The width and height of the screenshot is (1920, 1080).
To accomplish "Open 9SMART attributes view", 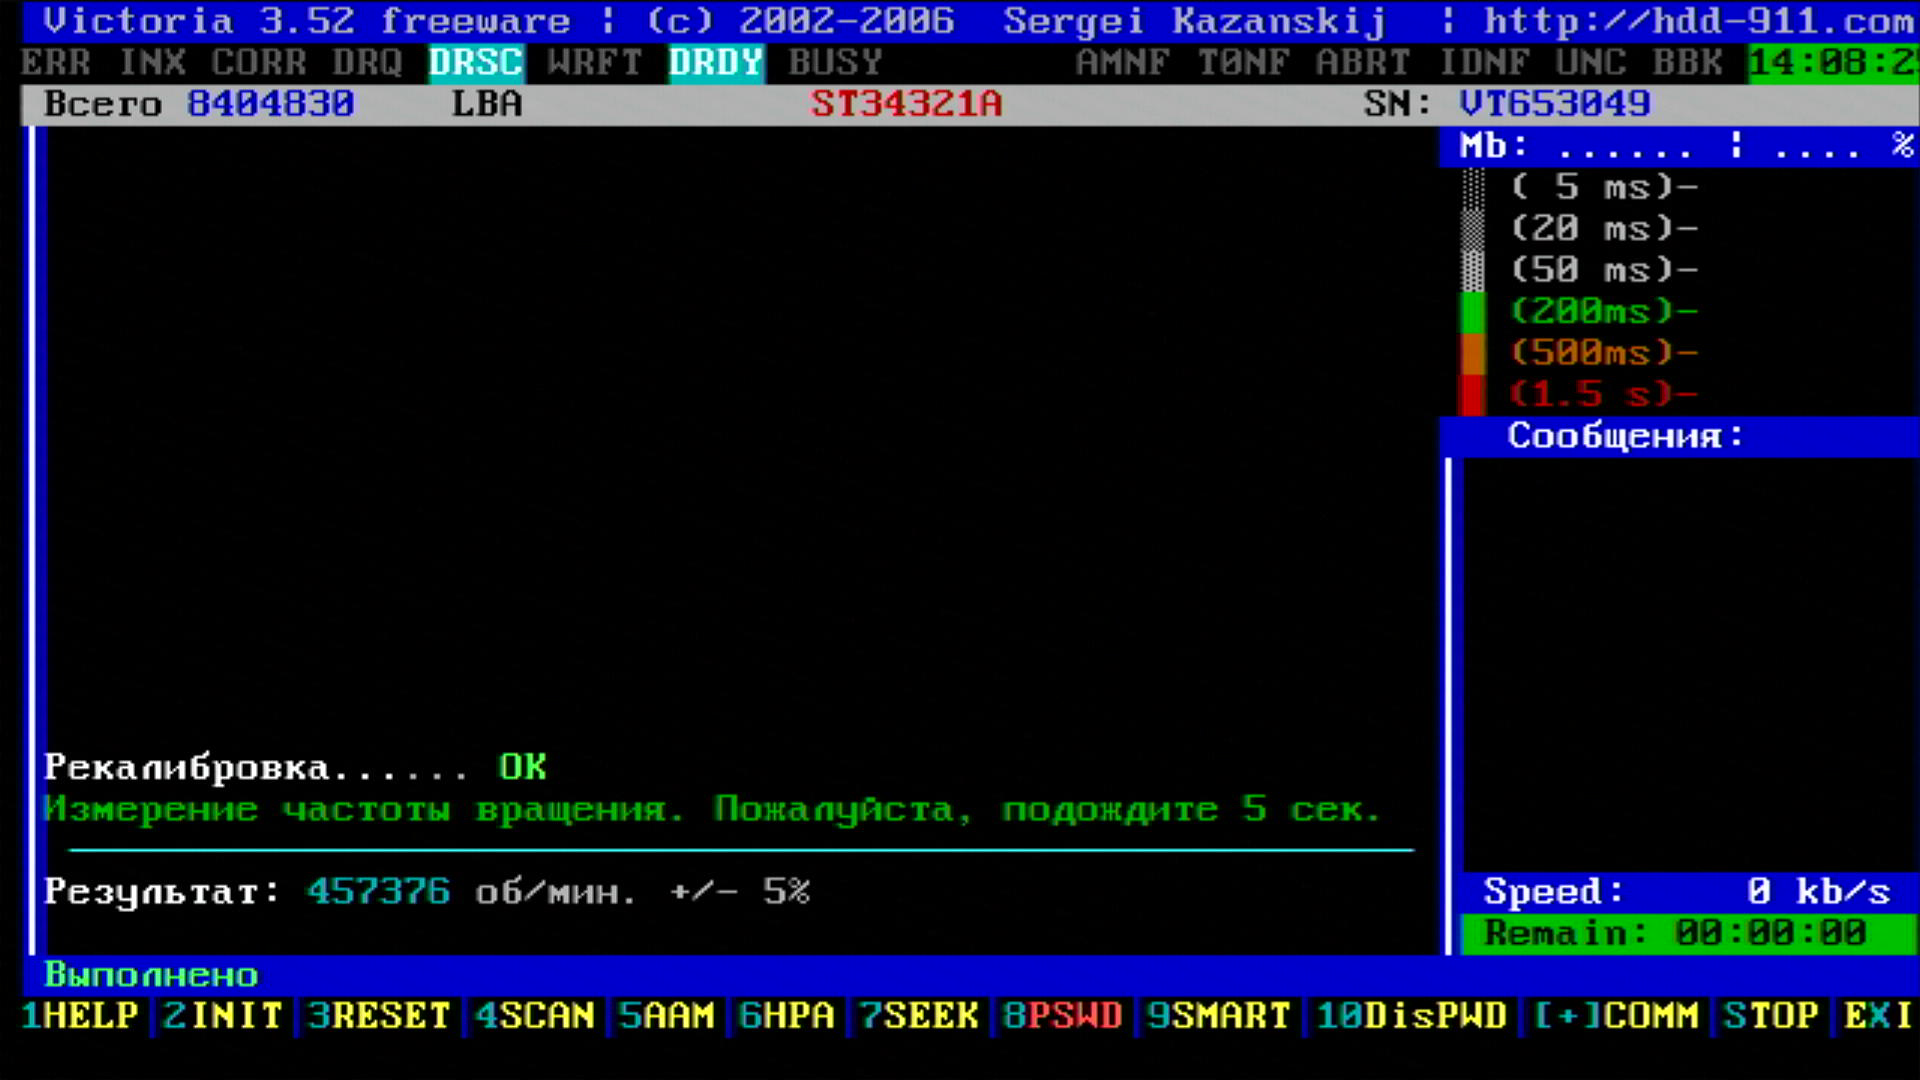I will (1218, 1016).
